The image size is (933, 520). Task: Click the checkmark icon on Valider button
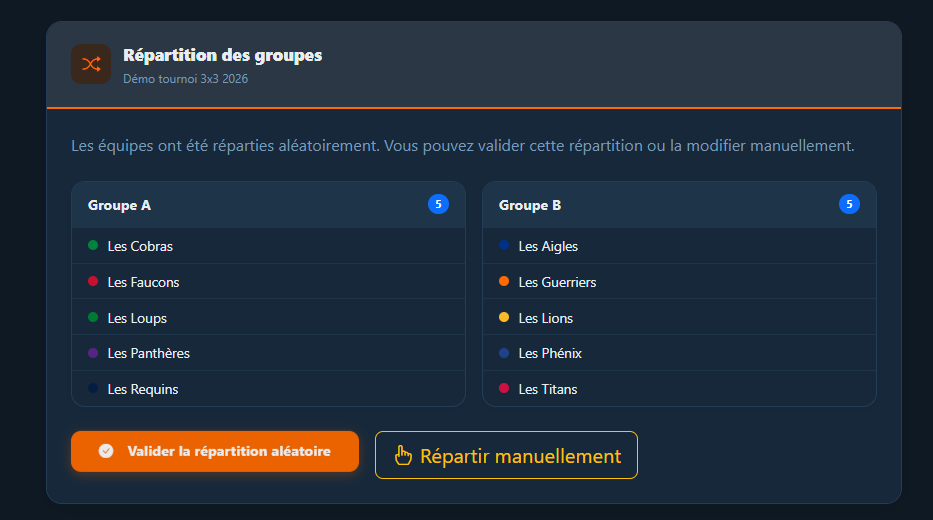tap(106, 451)
